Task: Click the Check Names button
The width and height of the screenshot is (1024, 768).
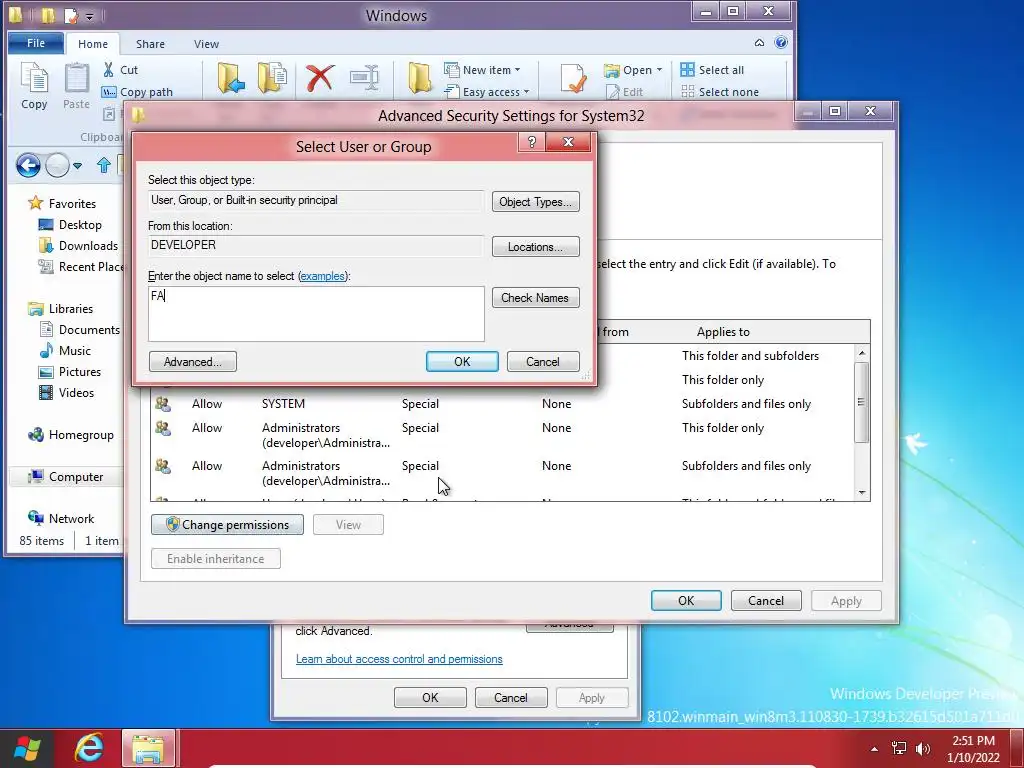Action: [536, 298]
